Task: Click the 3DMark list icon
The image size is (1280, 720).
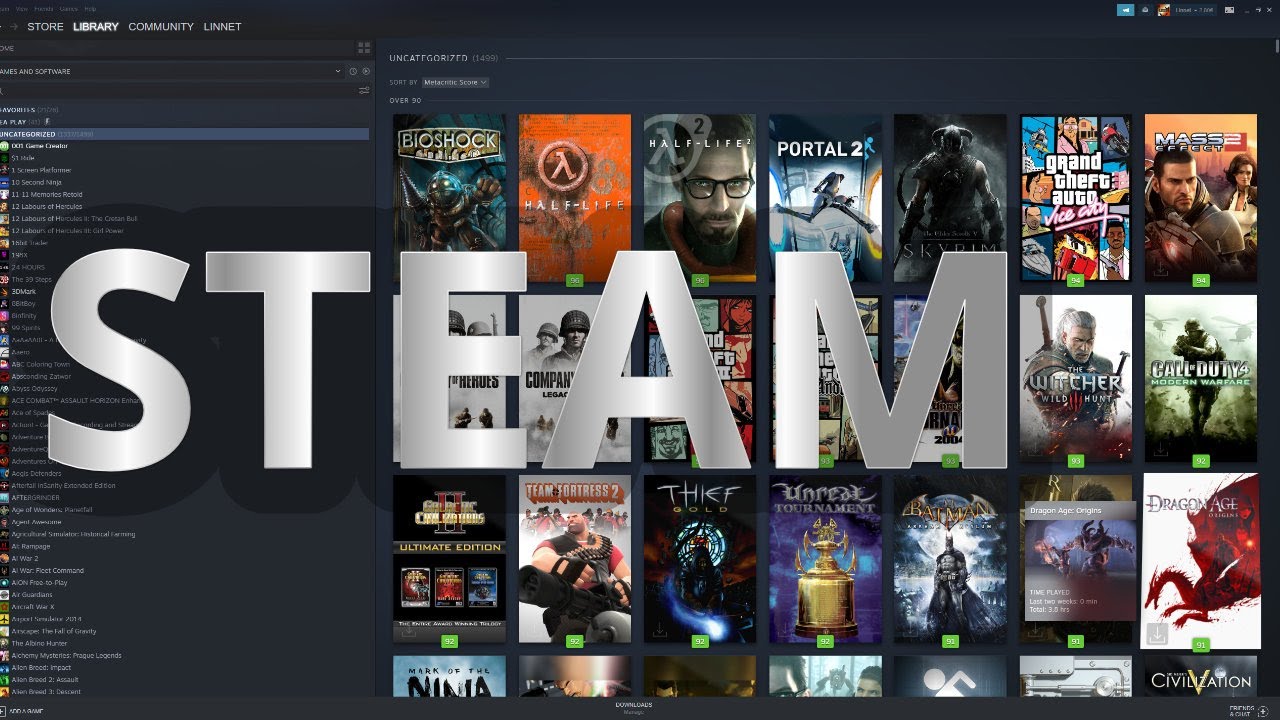Action: click(x=4, y=291)
